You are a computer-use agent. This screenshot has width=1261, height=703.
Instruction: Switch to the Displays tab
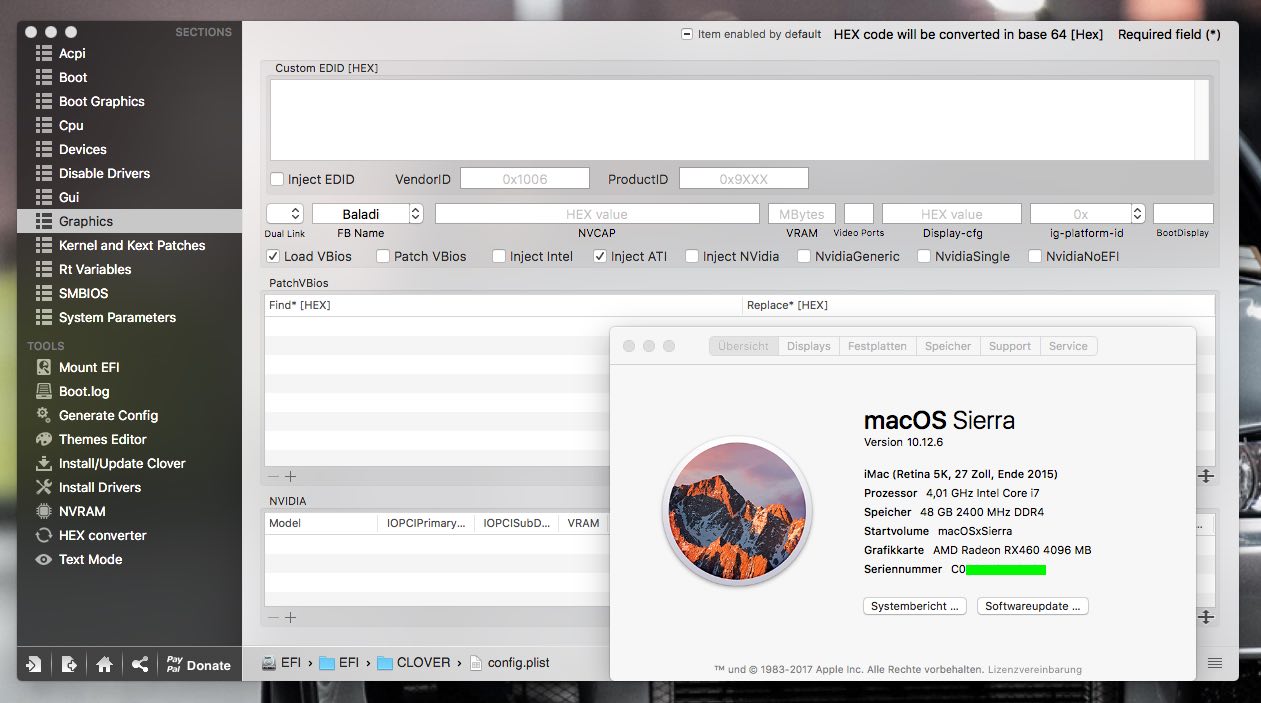[x=808, y=346]
